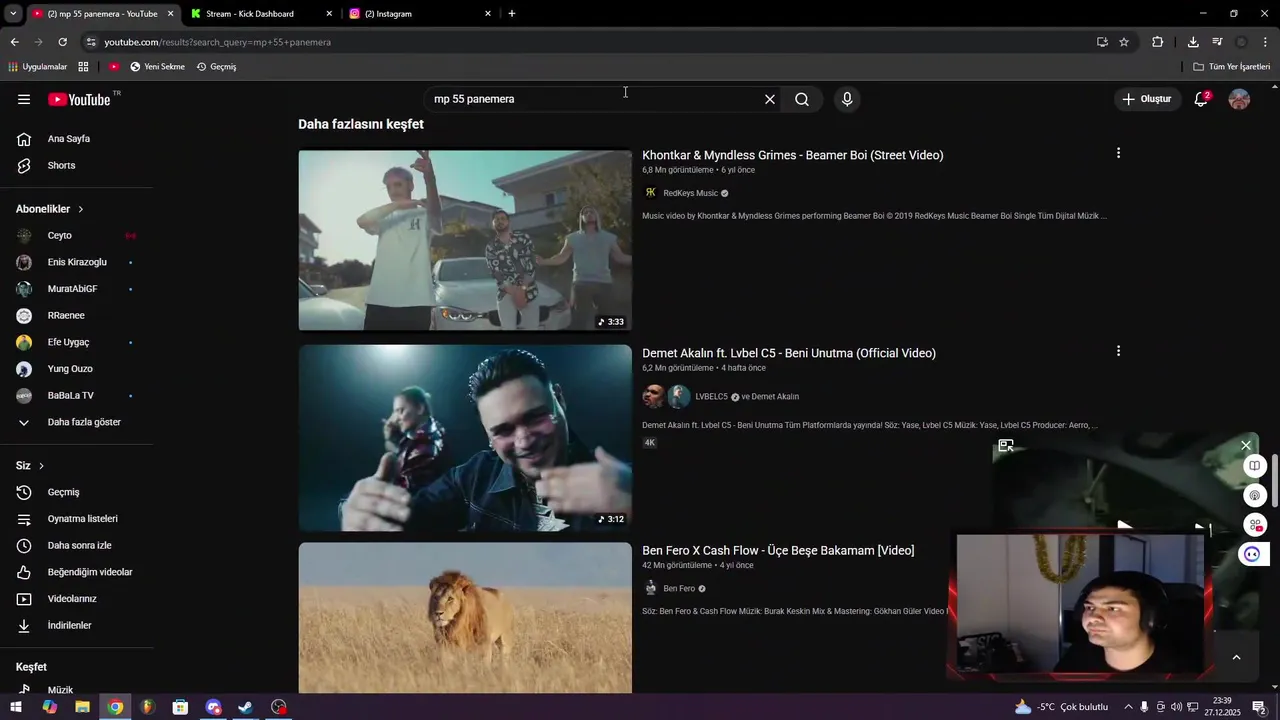Reload the current page
The width and height of the screenshot is (1280, 720).
pyautogui.click(x=62, y=42)
